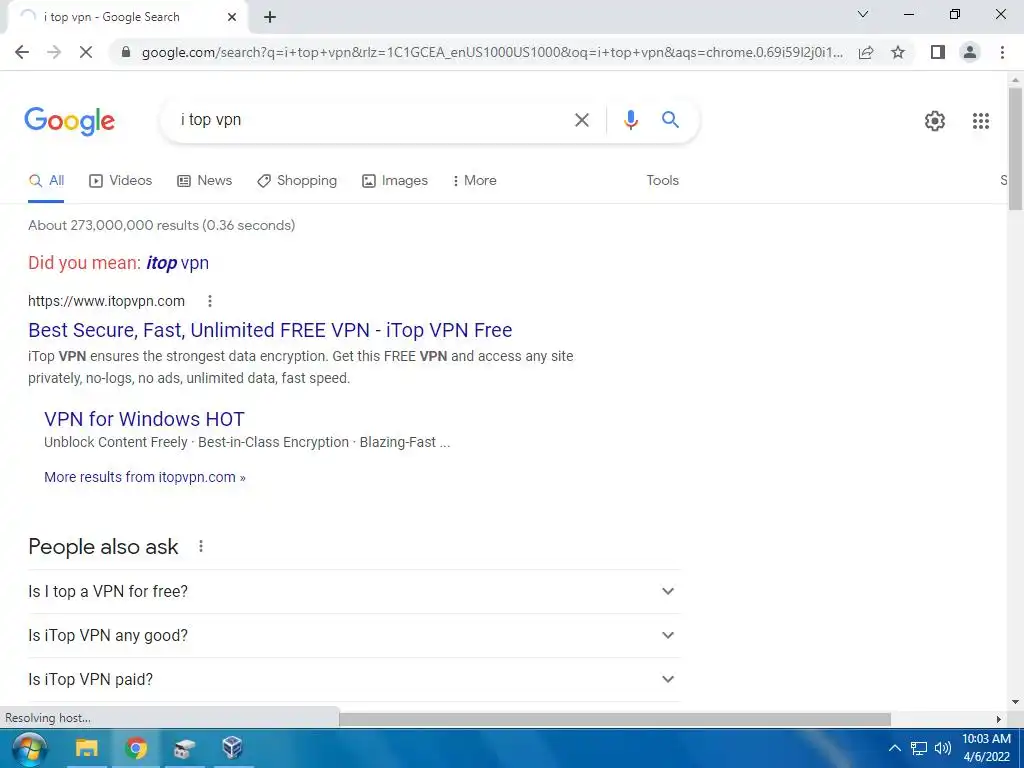Submit search with magnifier icon
The image size is (1024, 768).
tap(670, 120)
